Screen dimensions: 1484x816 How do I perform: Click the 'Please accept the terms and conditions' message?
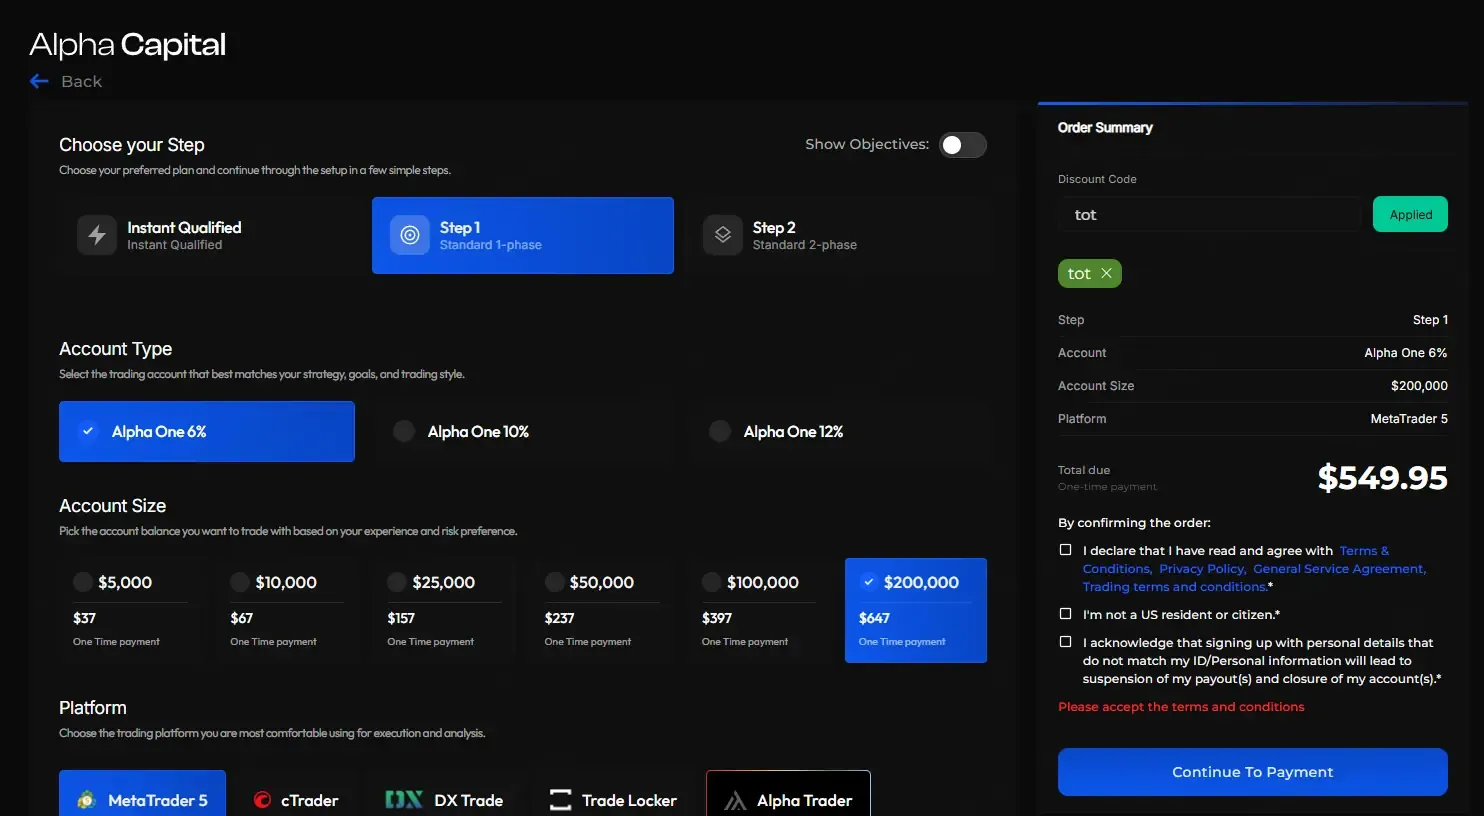[1181, 707]
